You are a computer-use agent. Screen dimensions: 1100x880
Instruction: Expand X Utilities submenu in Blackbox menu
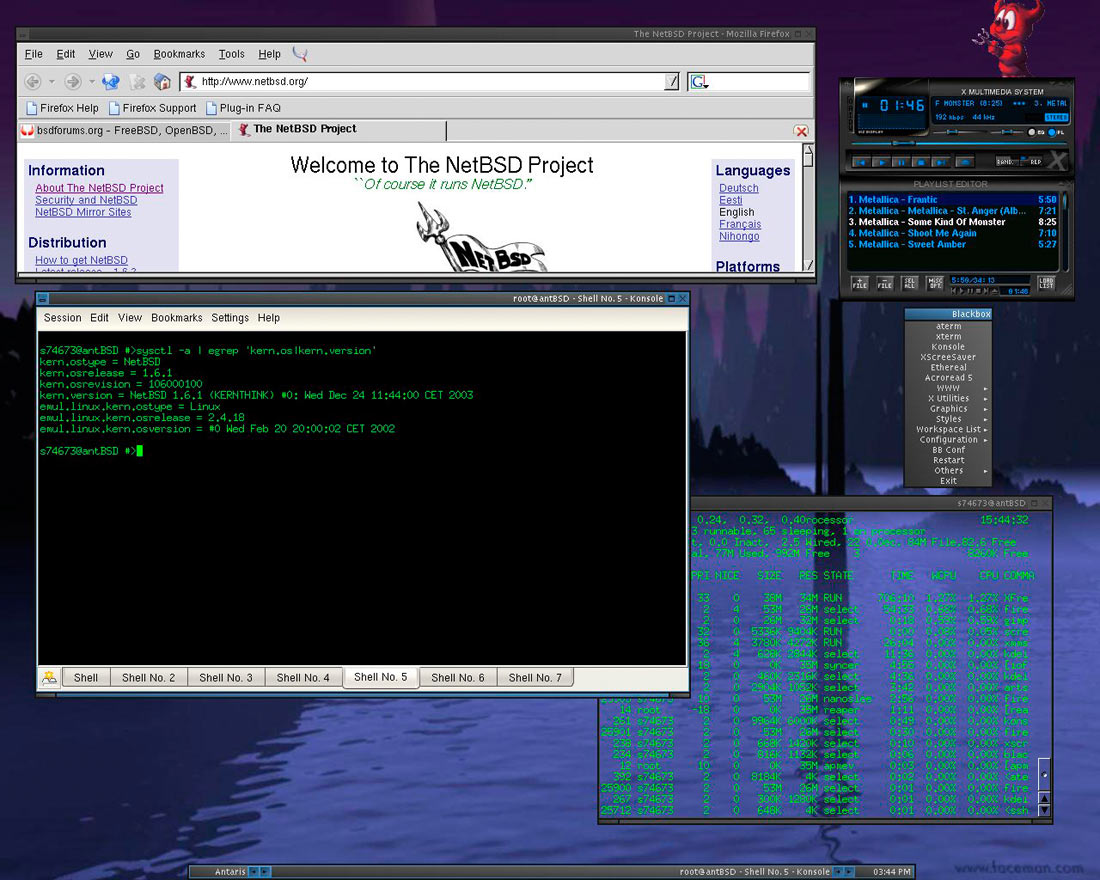(x=948, y=398)
